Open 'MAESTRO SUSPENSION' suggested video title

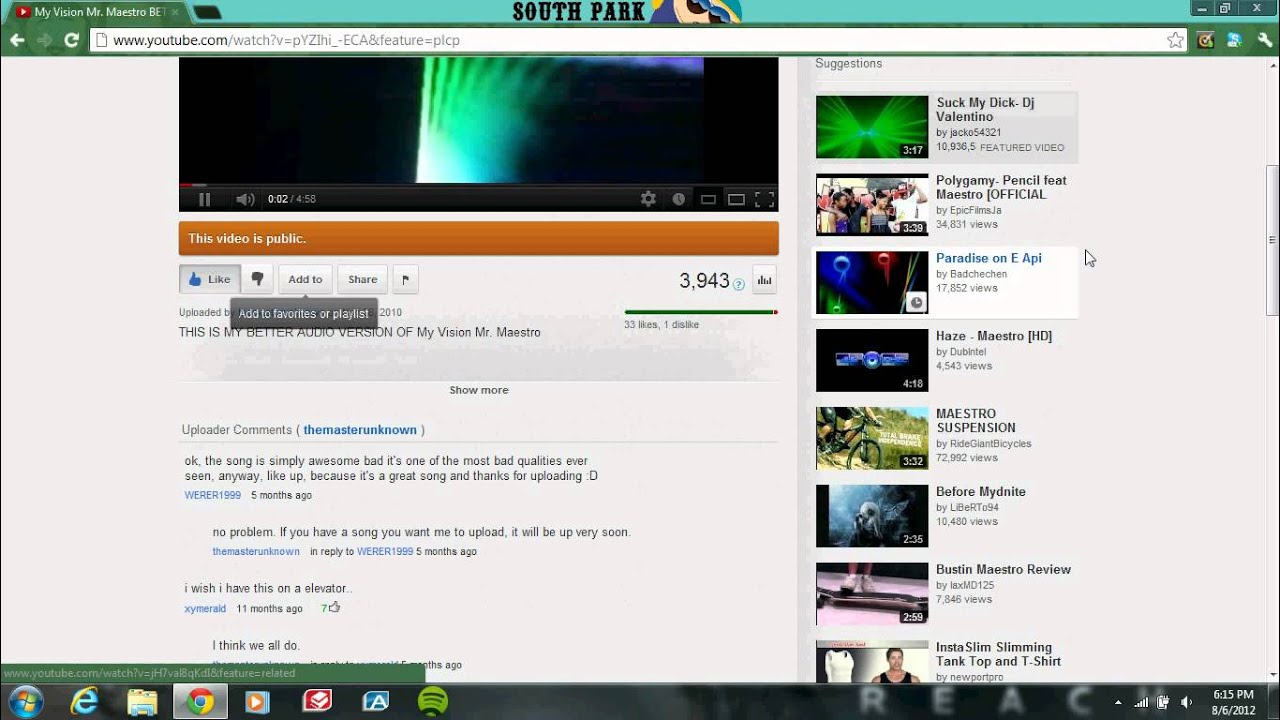(976, 421)
